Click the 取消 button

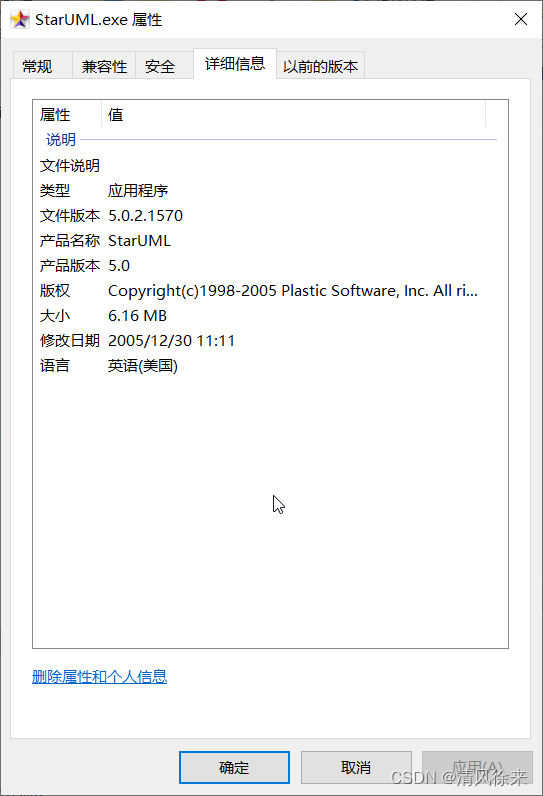(x=356, y=768)
